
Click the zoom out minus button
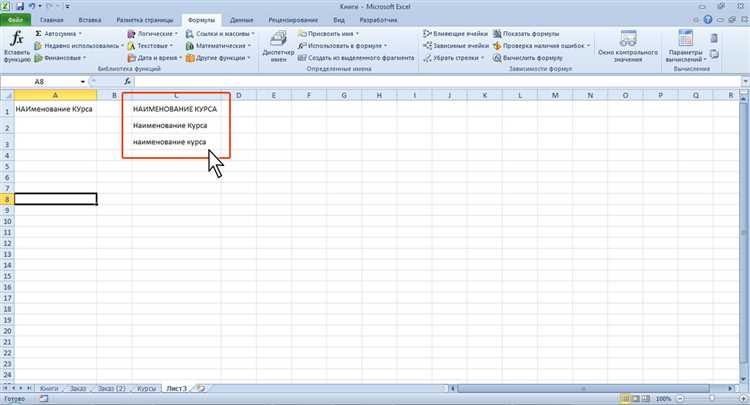coord(680,398)
